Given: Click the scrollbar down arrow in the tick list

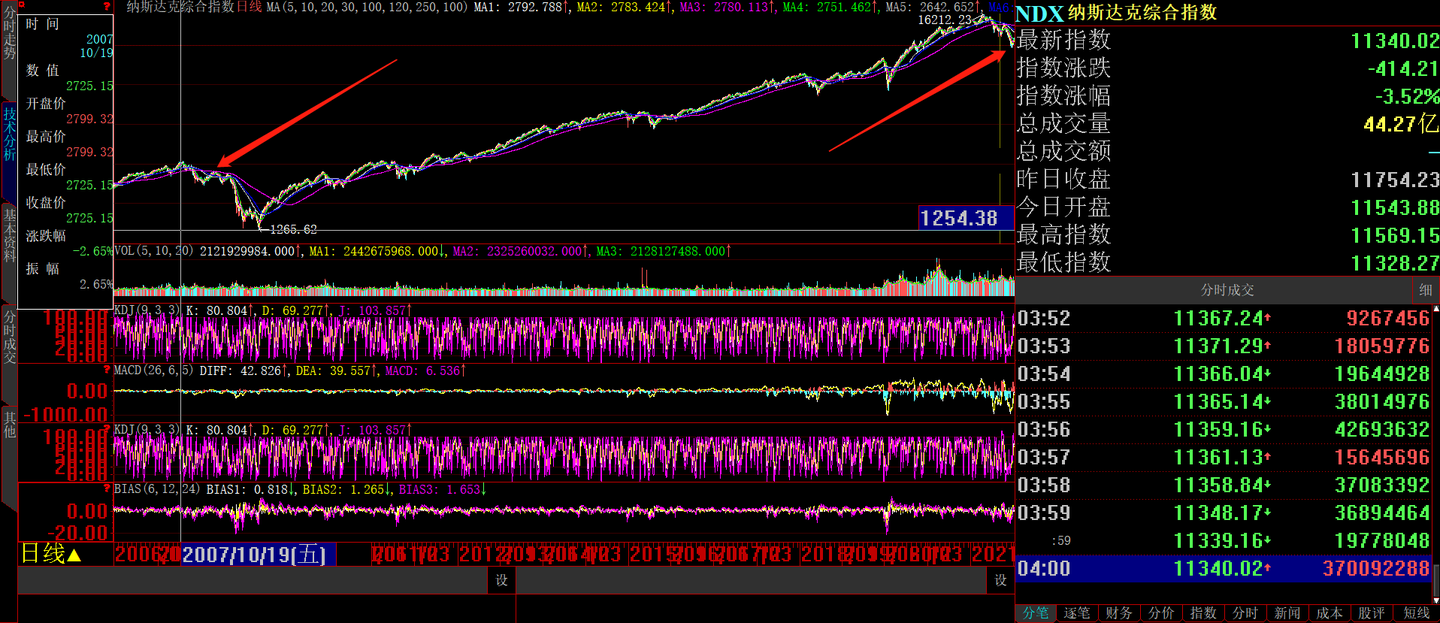Looking at the screenshot, I should tap(1435, 599).
